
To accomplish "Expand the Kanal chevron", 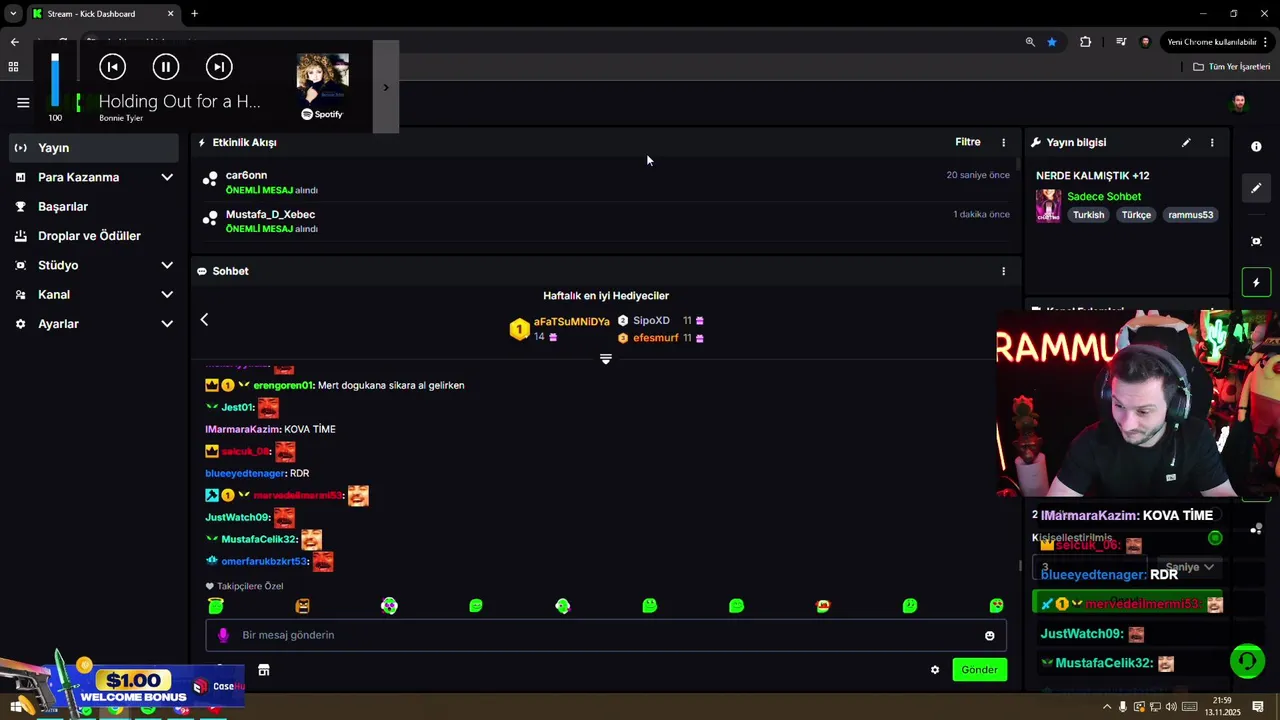I will point(167,295).
